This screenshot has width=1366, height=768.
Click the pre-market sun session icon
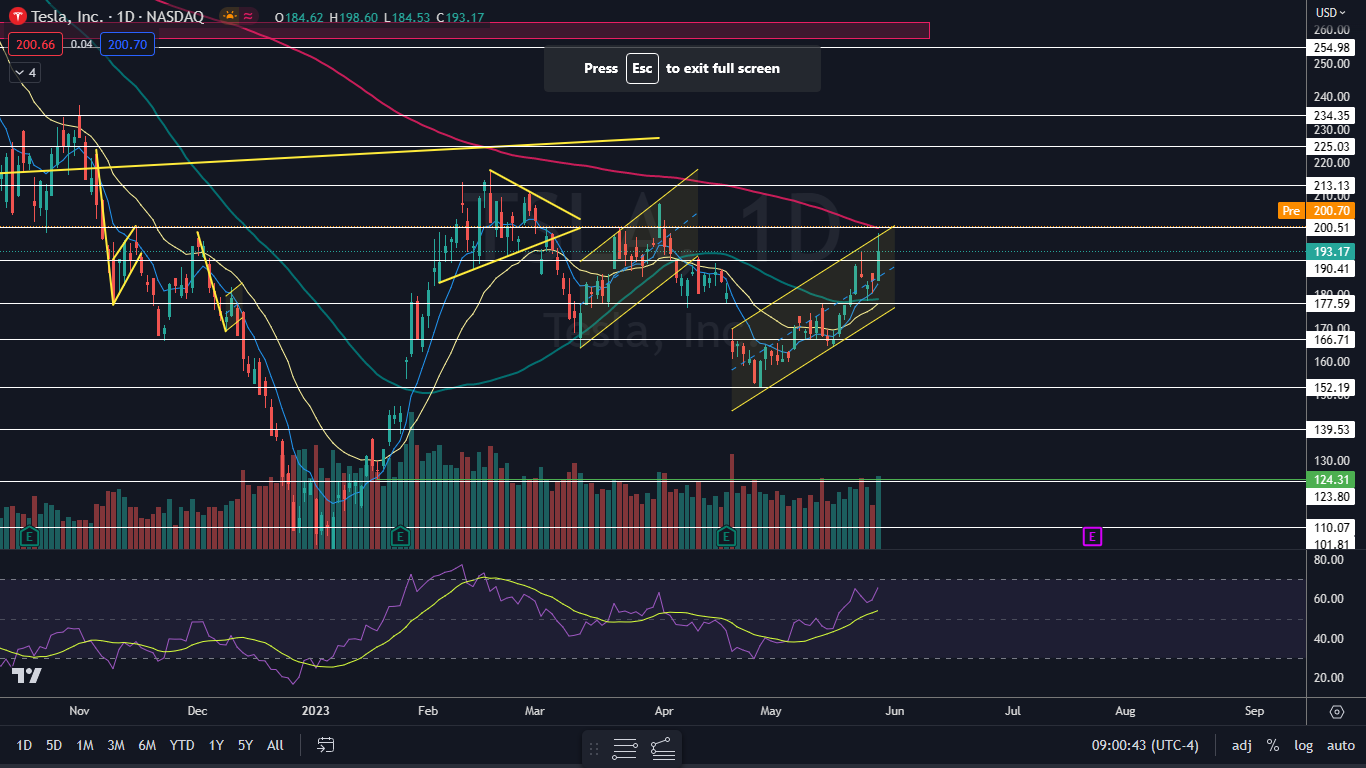230,16
